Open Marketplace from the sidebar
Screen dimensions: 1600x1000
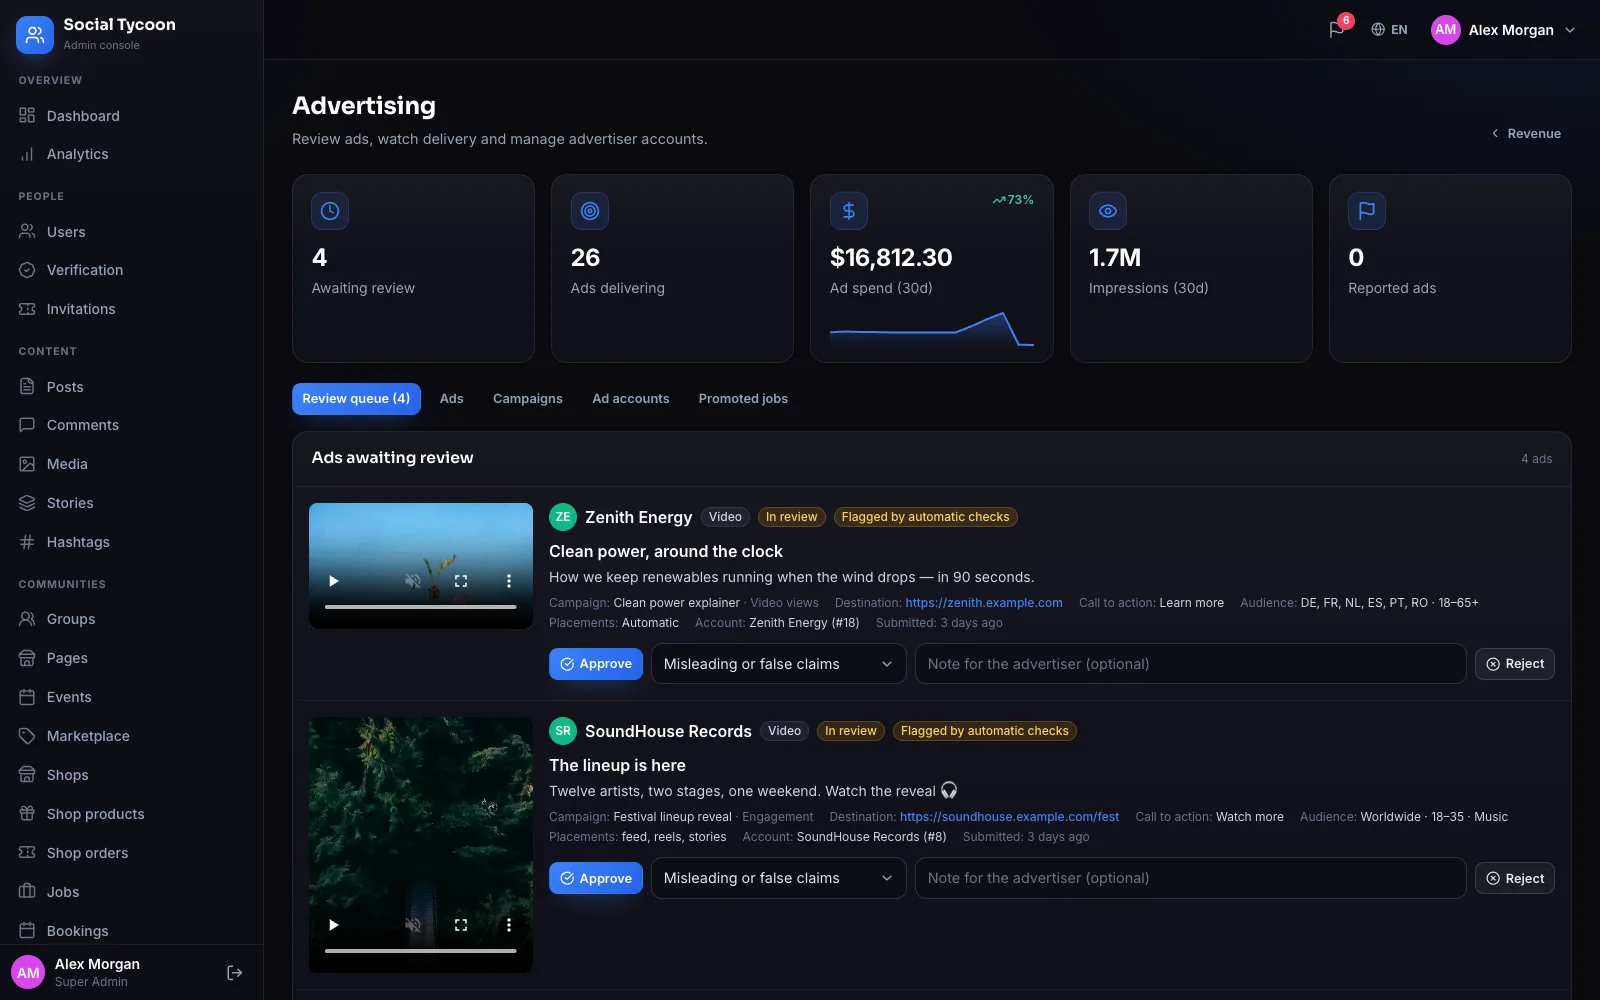(131, 736)
